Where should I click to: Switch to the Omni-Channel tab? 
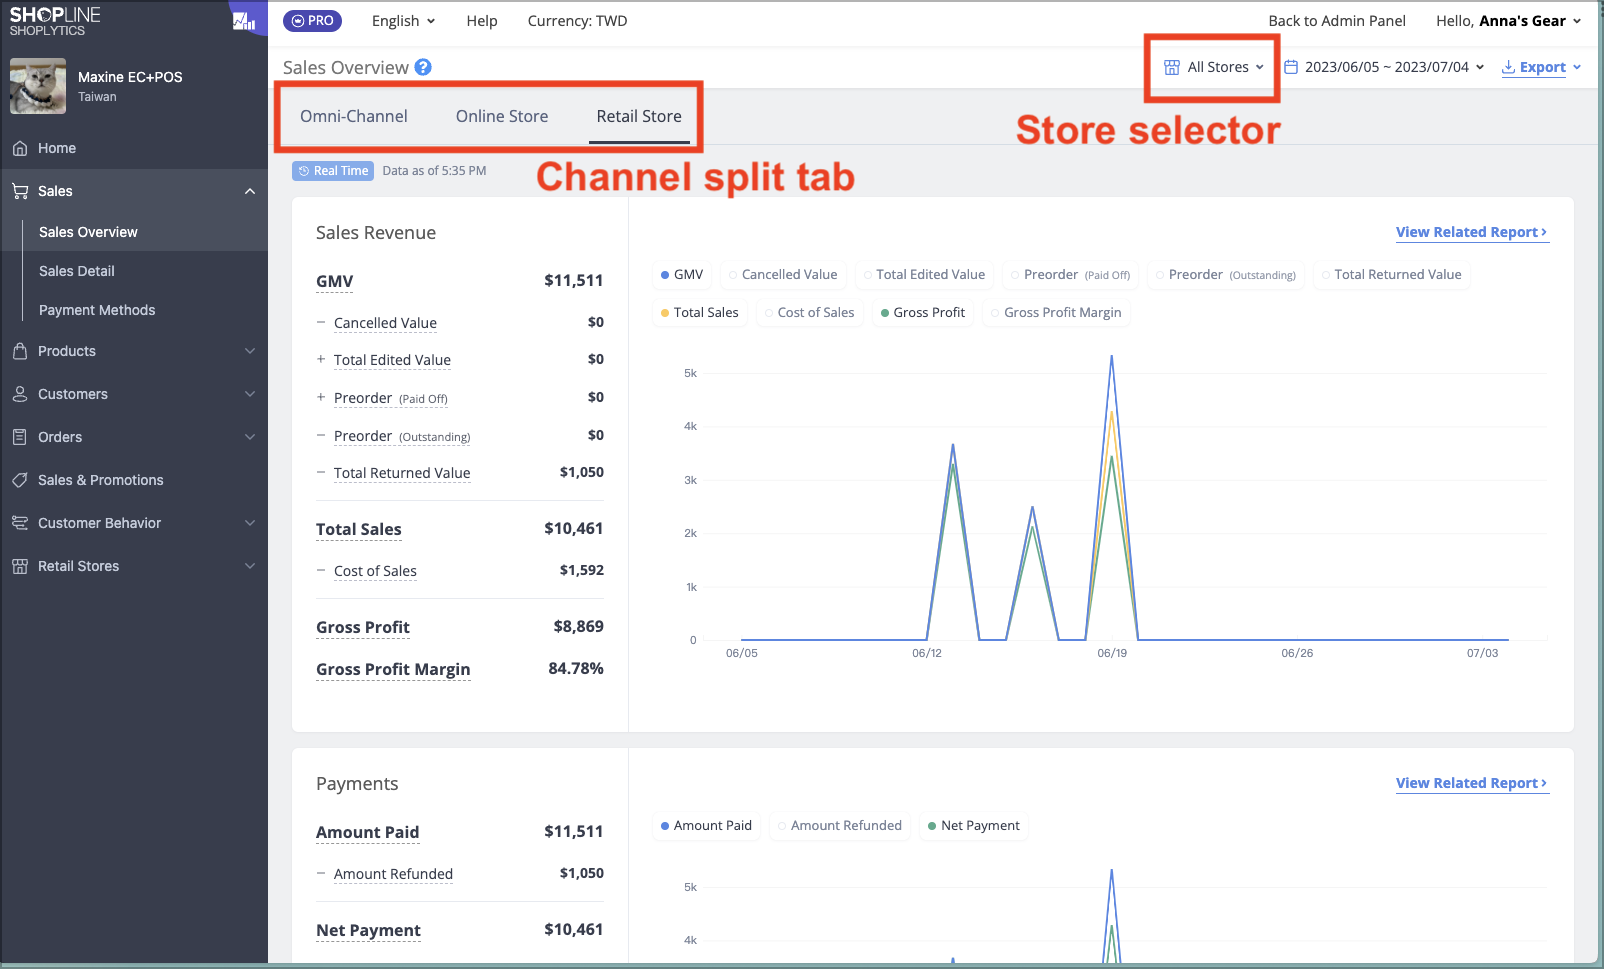pos(354,116)
